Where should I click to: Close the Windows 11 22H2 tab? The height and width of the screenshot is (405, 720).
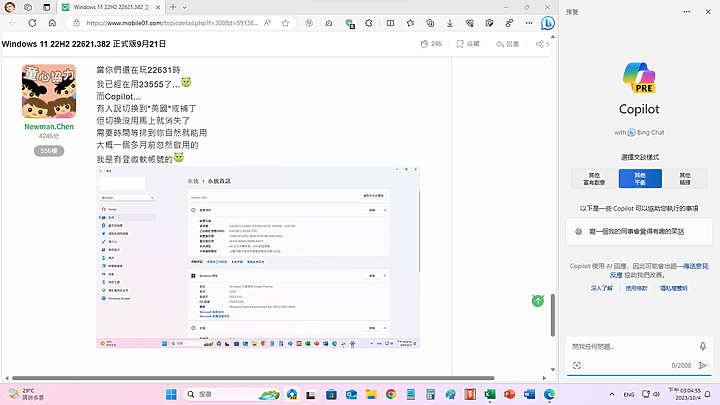tap(158, 7)
